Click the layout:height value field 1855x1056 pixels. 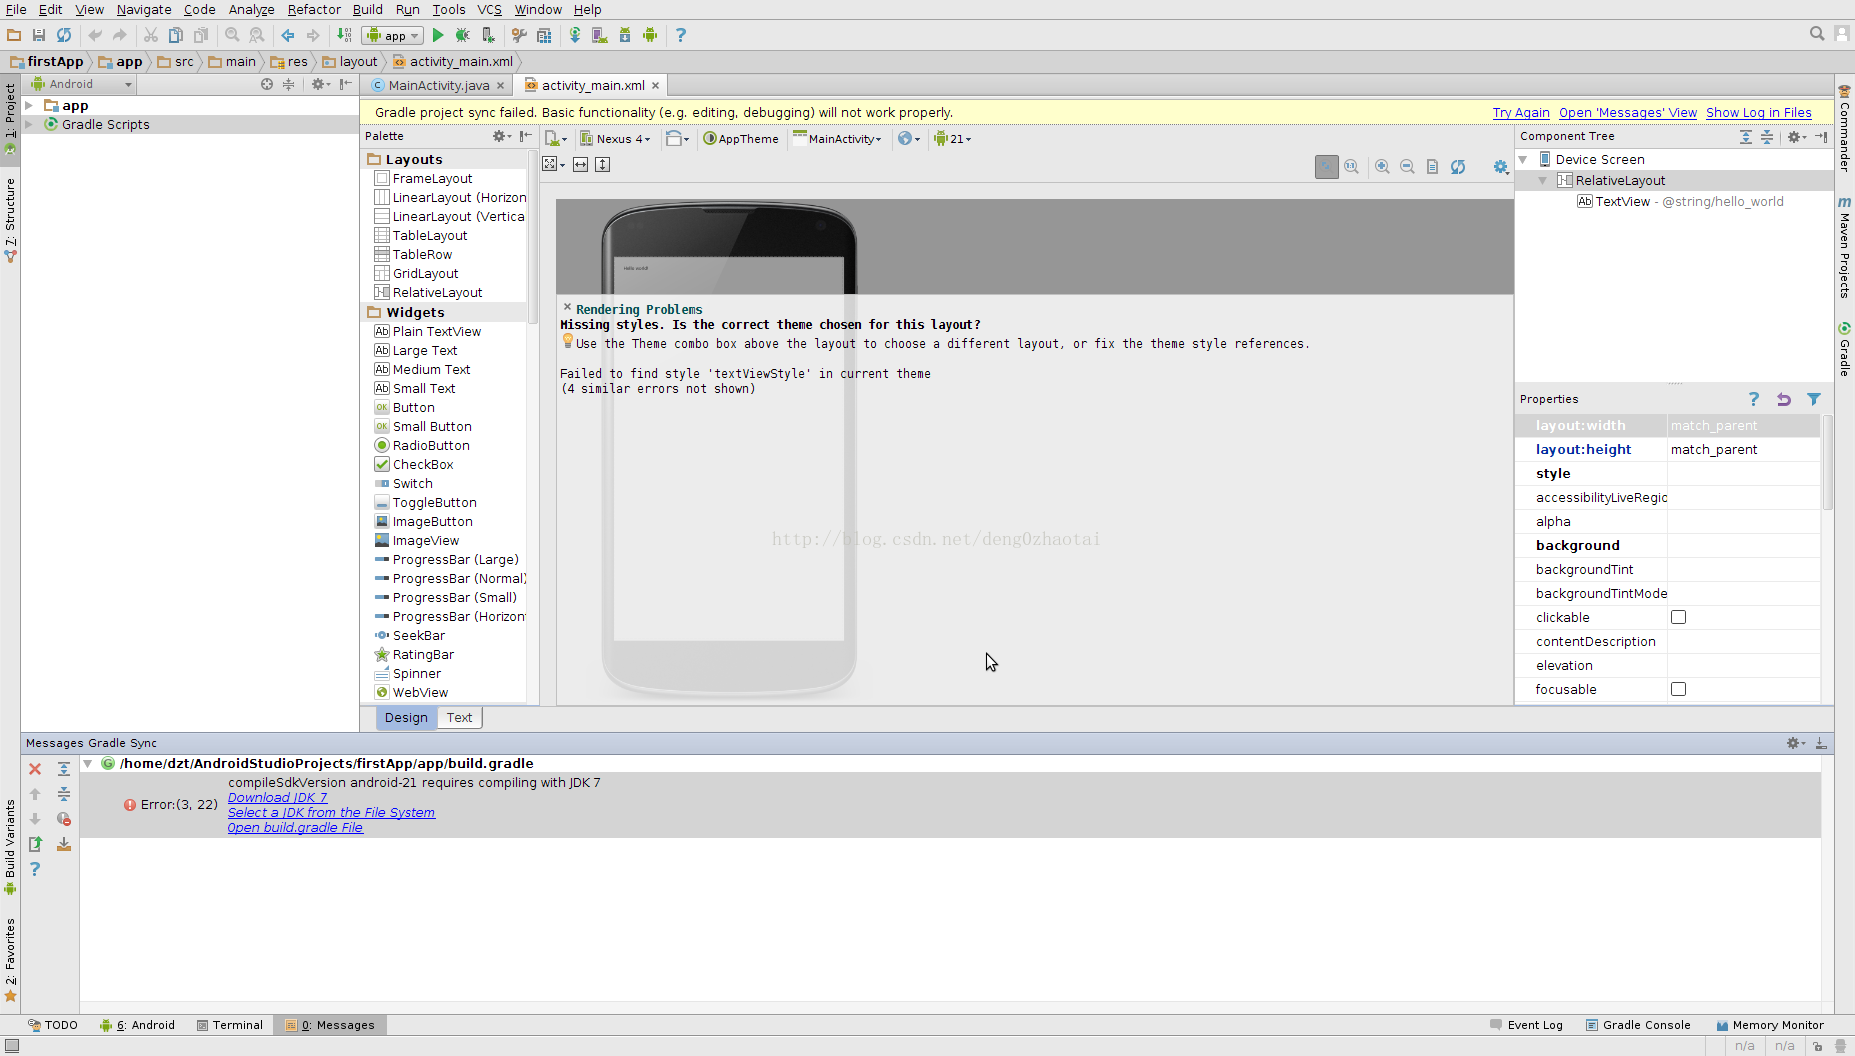(1743, 449)
